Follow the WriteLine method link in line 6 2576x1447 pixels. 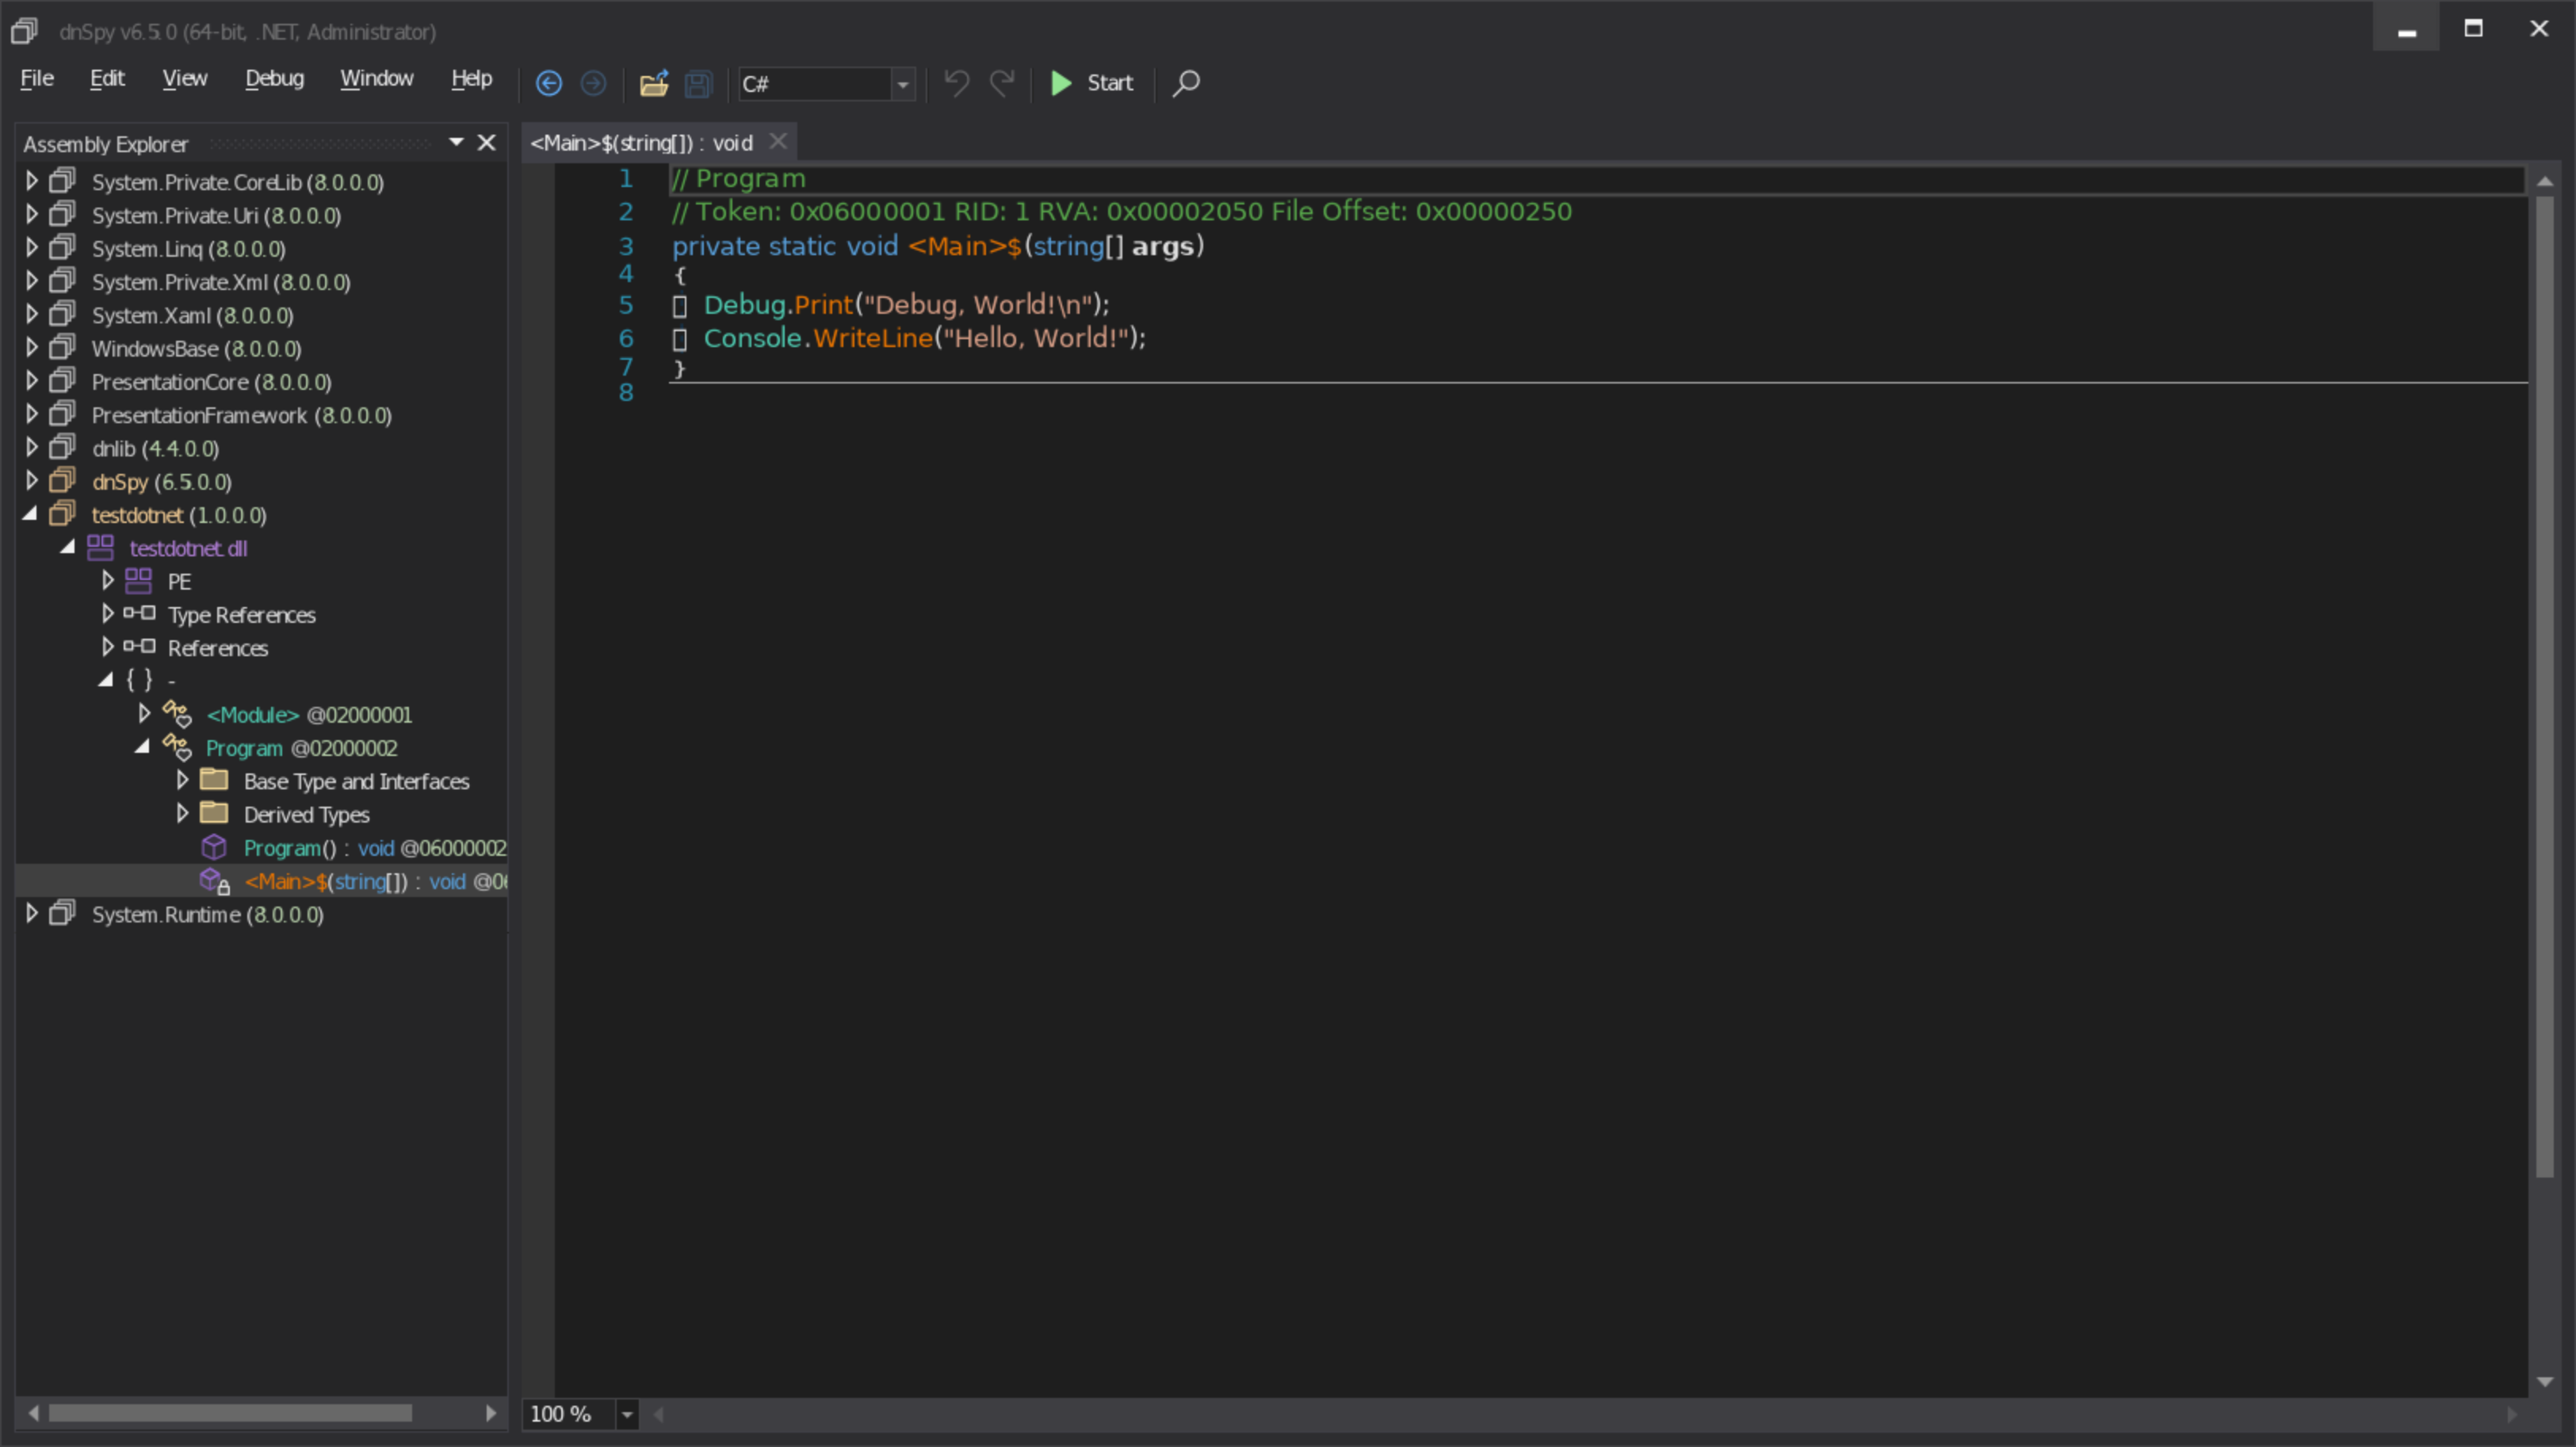[873, 338]
